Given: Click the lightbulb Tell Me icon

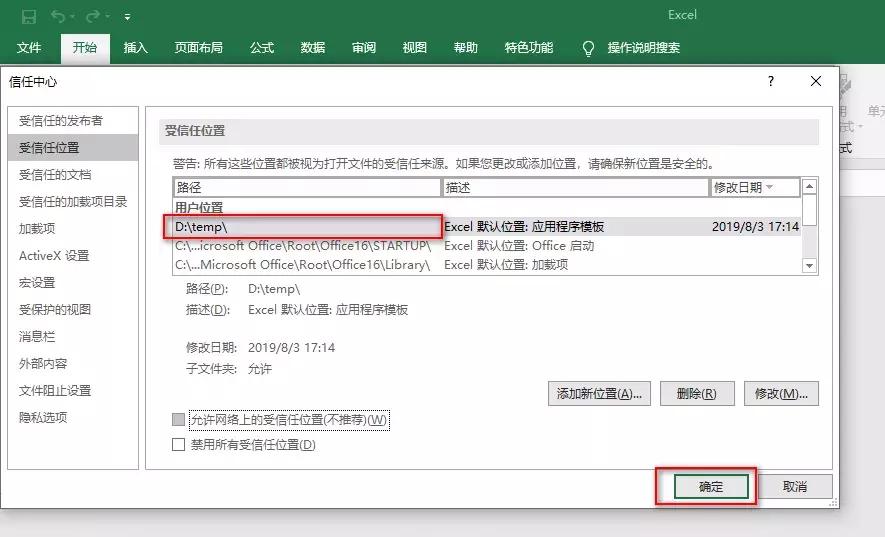Looking at the screenshot, I should tap(588, 49).
